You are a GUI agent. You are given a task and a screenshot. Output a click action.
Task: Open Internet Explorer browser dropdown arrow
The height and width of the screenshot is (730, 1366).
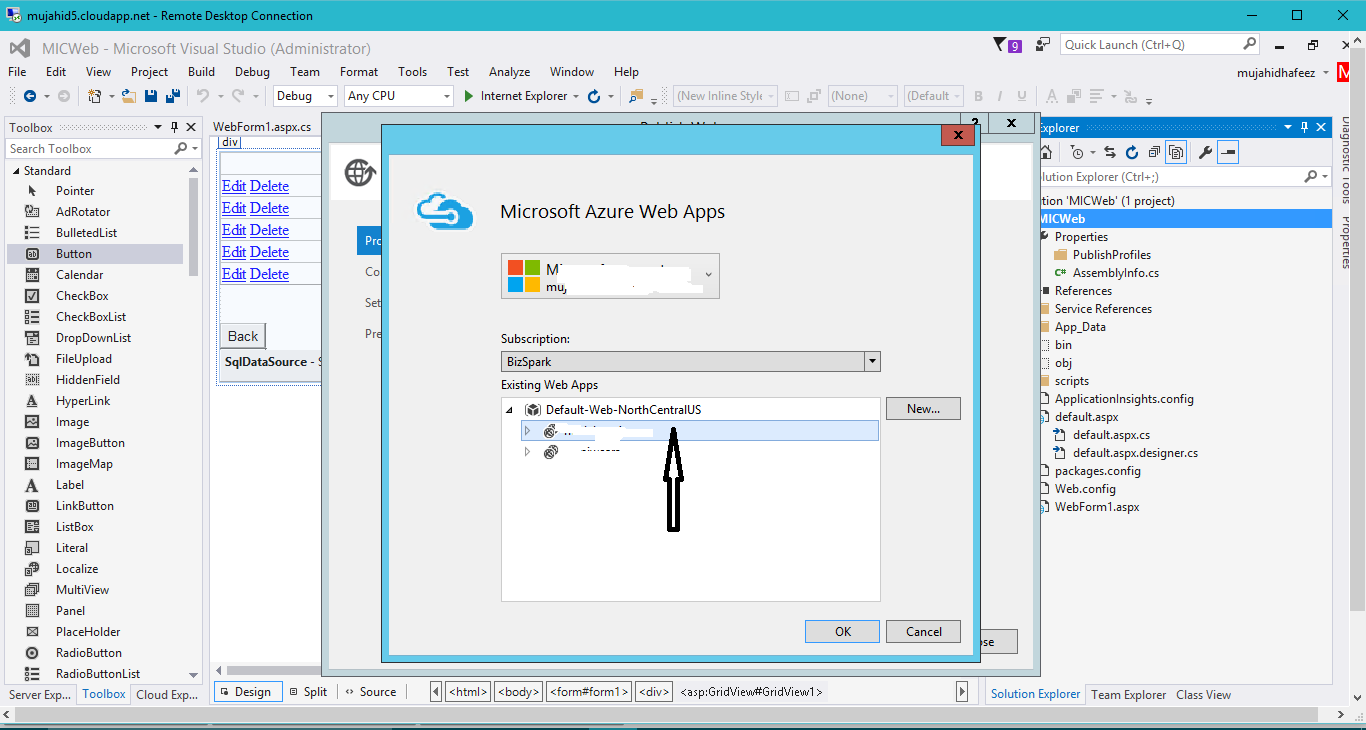click(576, 96)
